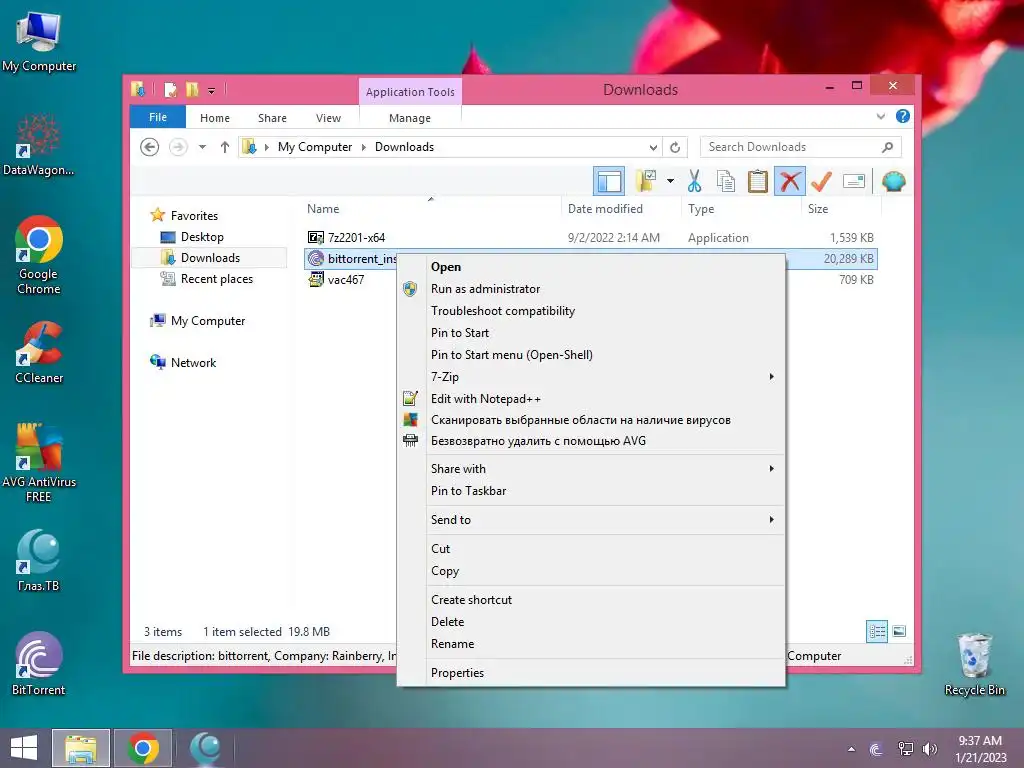Click the quick access Properties icon
This screenshot has width=1024, height=768.
coord(170,89)
